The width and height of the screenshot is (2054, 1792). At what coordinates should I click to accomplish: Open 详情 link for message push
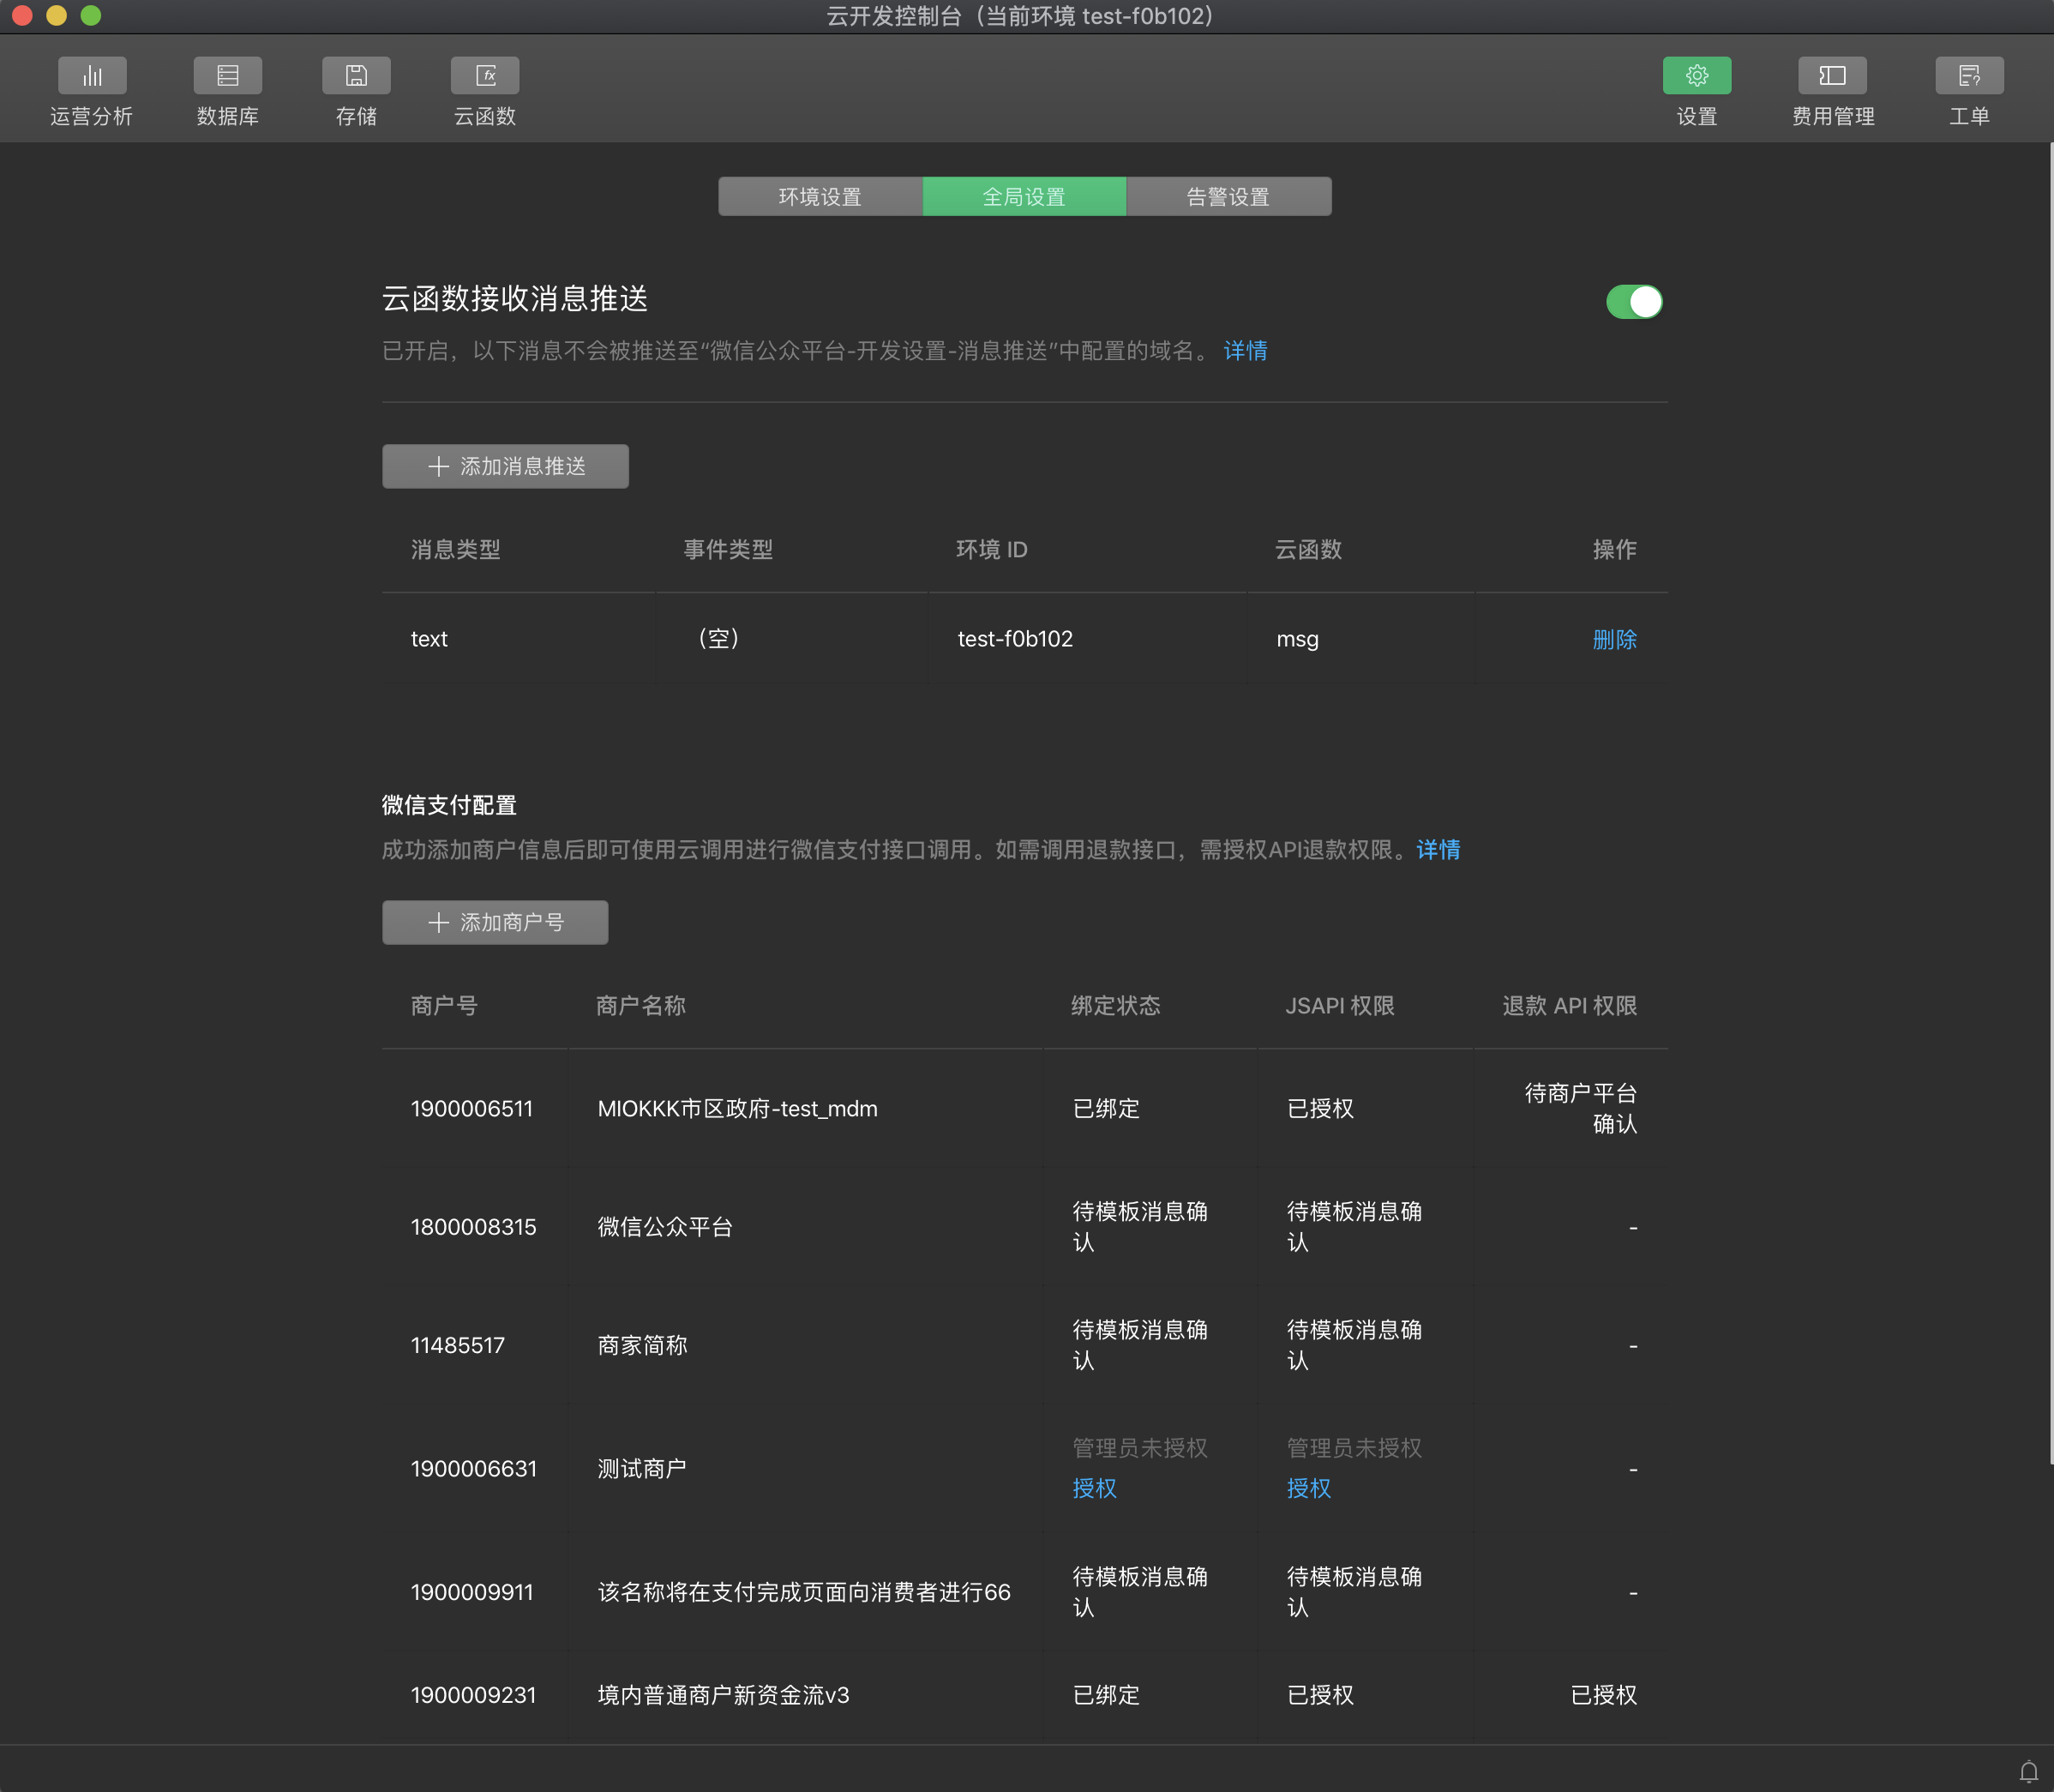coord(1245,351)
